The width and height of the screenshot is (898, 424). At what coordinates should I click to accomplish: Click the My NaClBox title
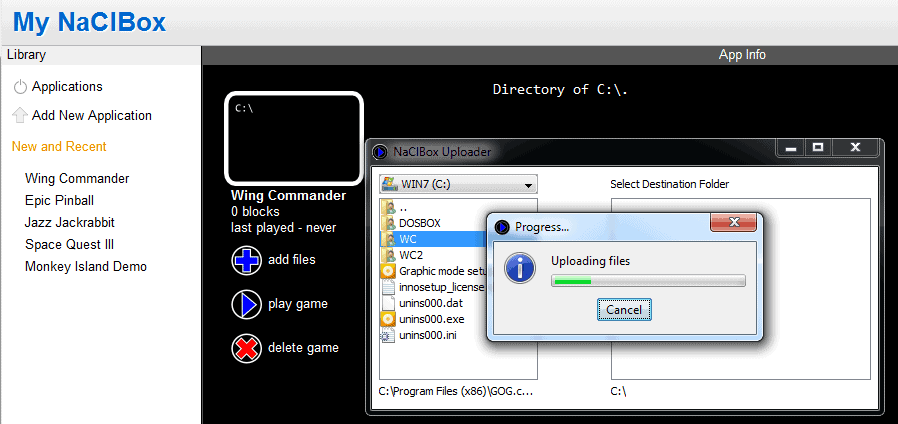(89, 22)
